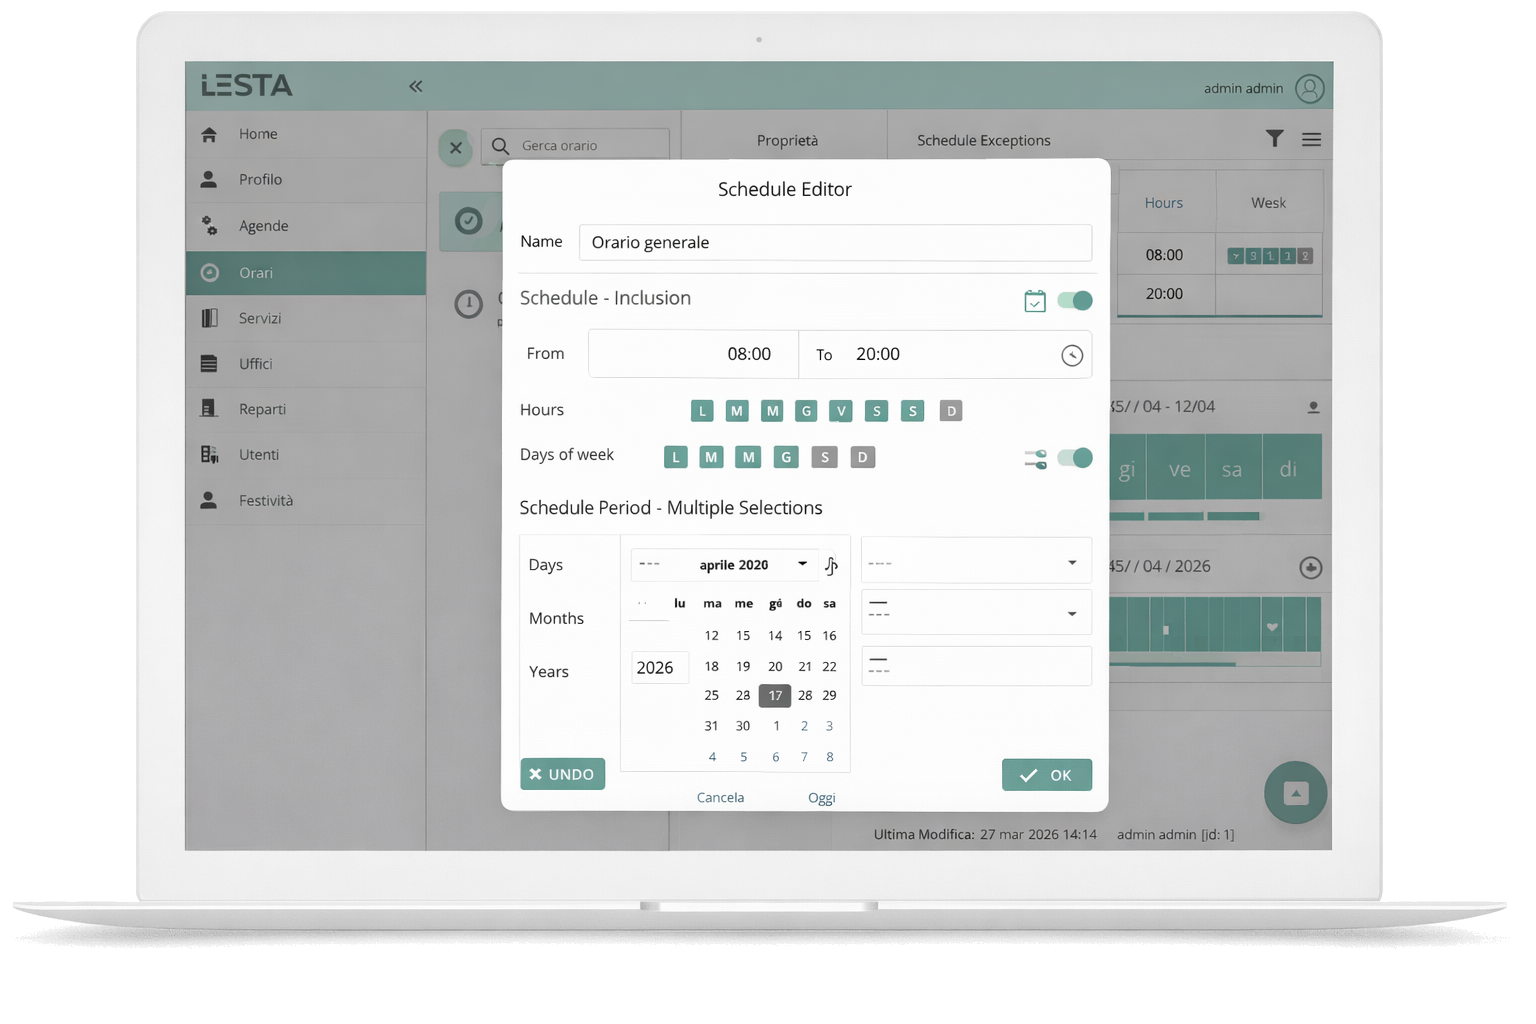Switch to the Schedule Exceptions tab
This screenshot has width=1536, height=1024.
(x=983, y=140)
